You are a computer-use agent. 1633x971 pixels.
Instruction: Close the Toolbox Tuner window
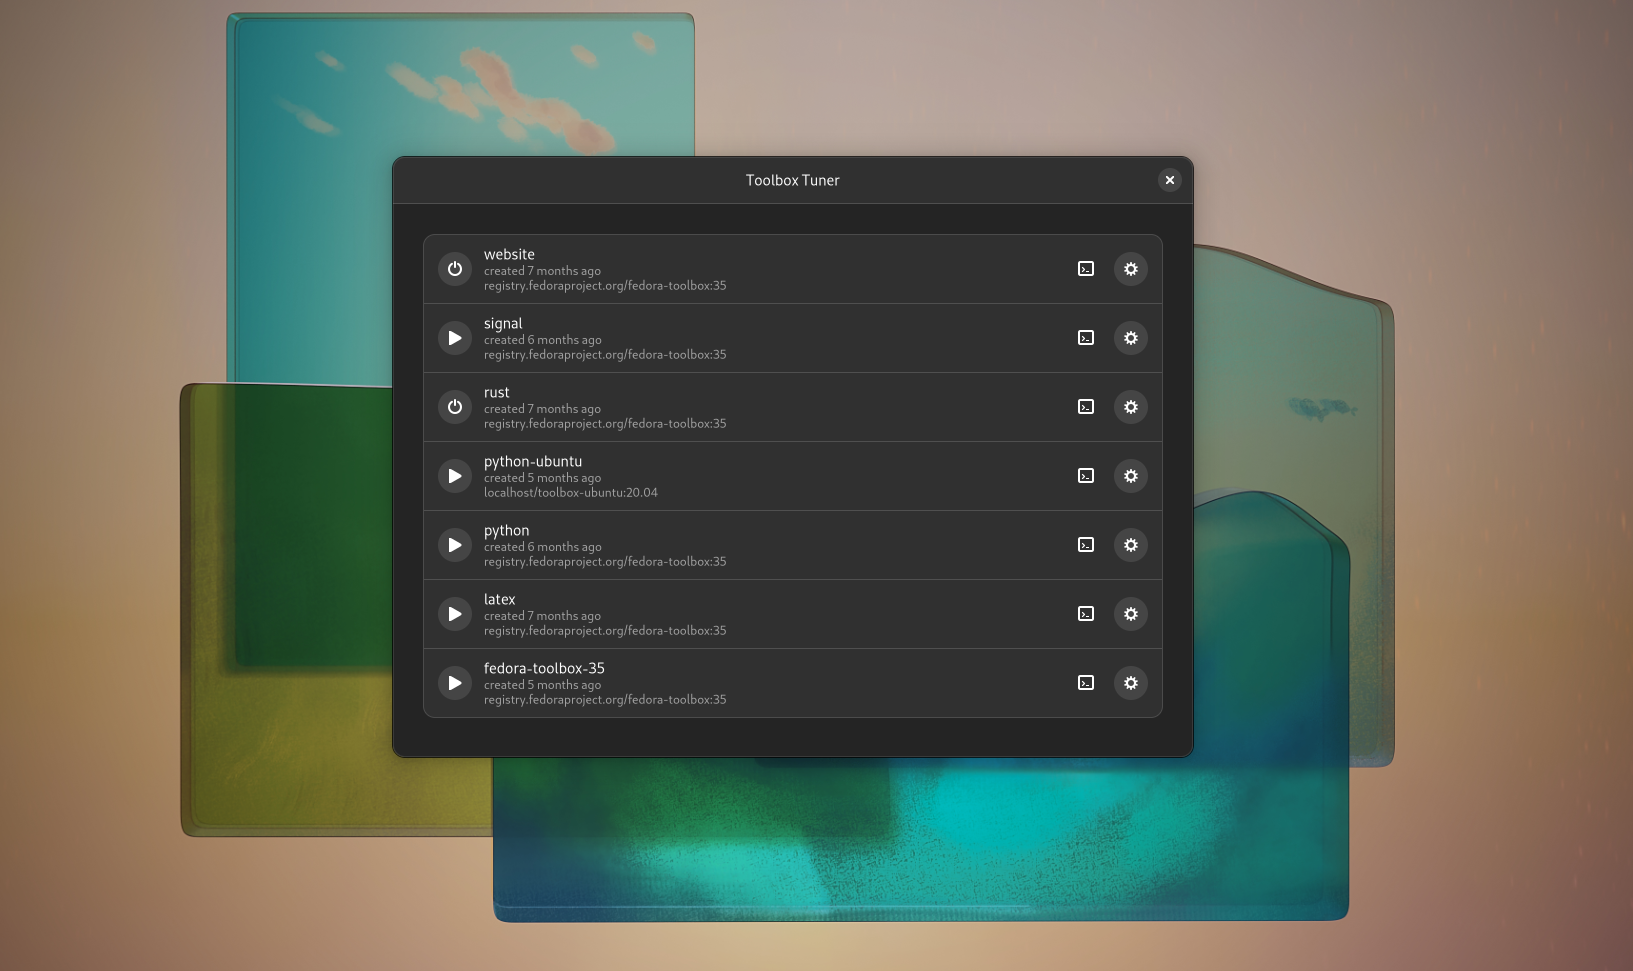tap(1169, 180)
